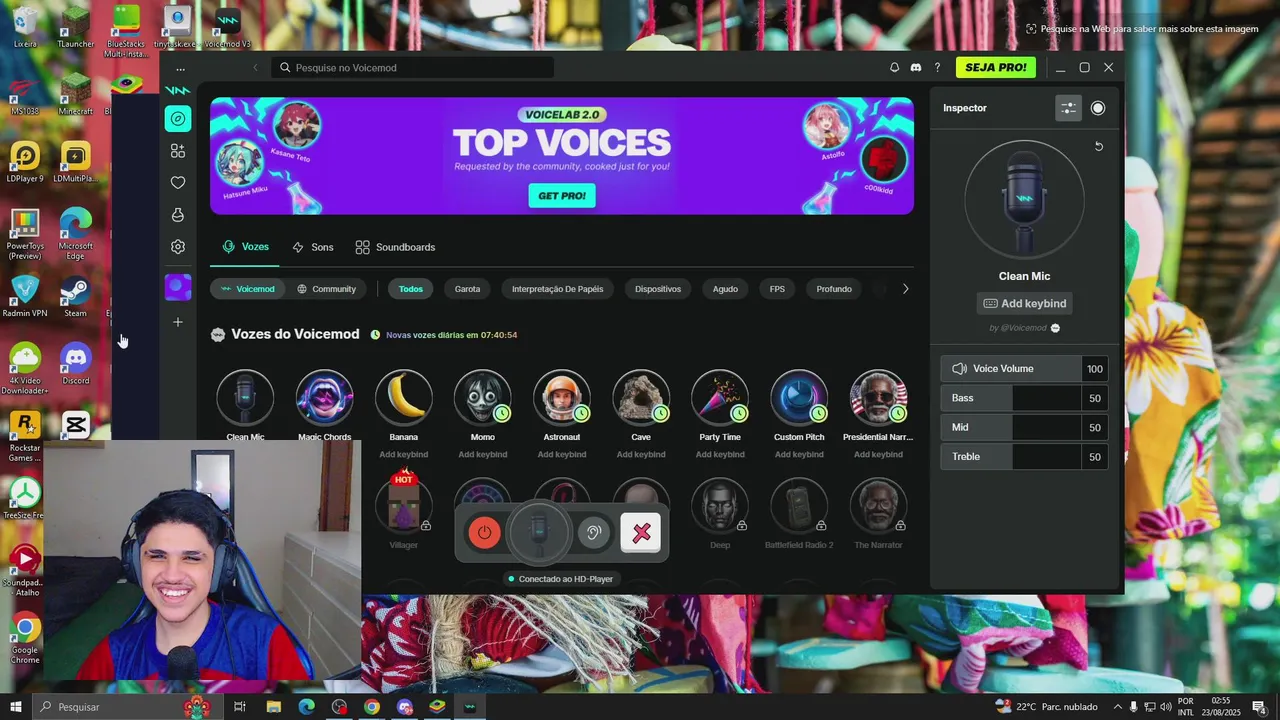
Task: Open the help question mark icon
Action: click(937, 68)
